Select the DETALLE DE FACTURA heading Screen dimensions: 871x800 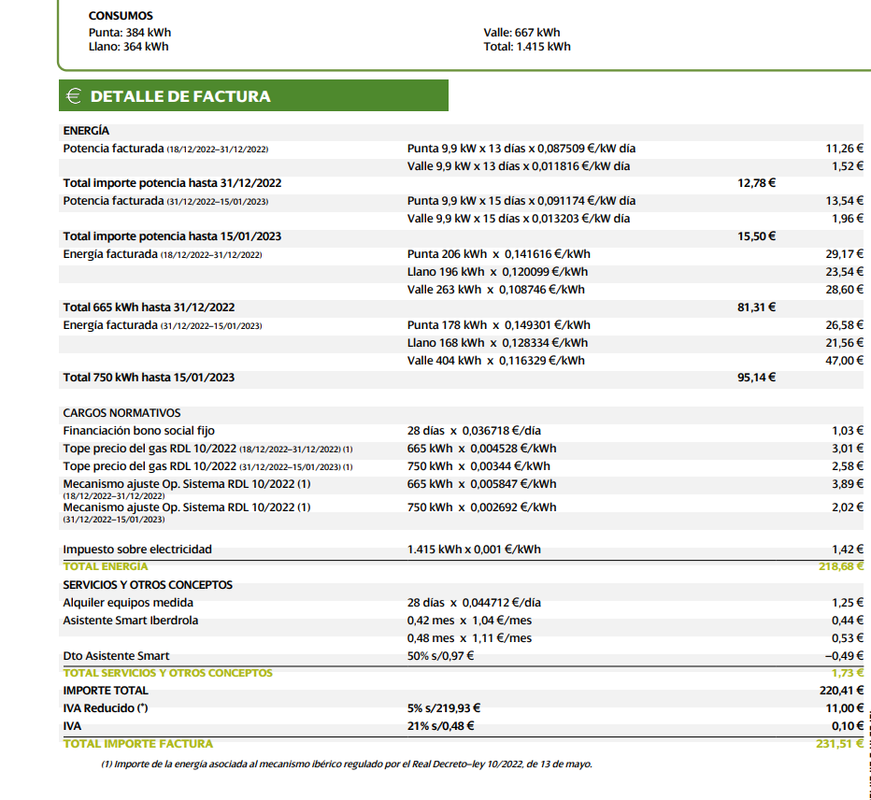[180, 96]
